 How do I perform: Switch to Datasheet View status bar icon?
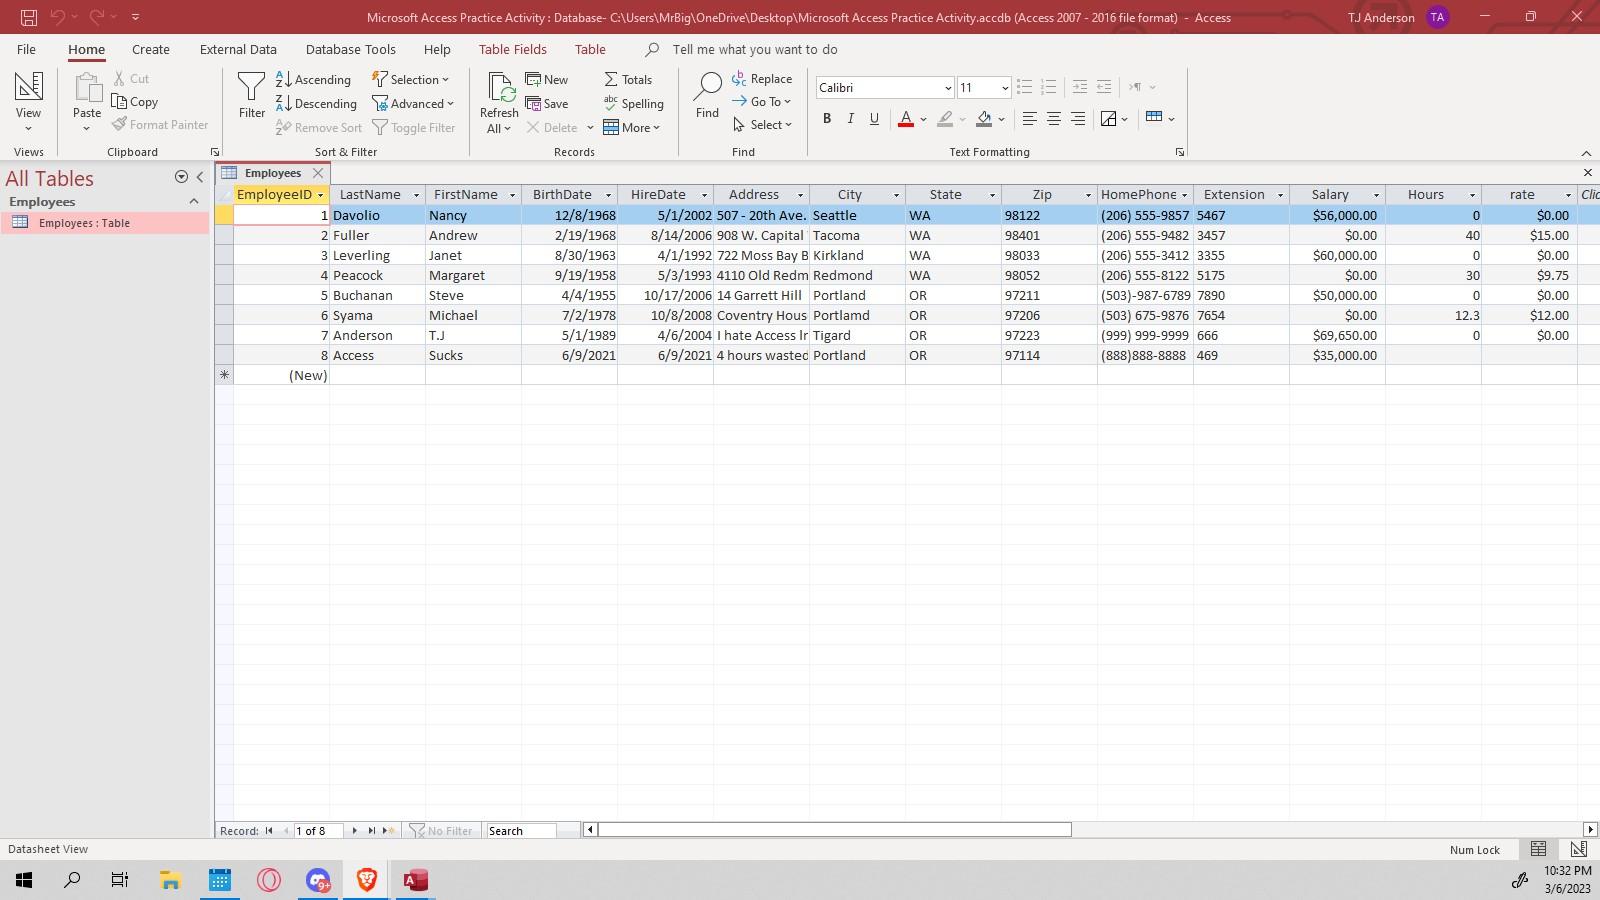[x=1539, y=849]
